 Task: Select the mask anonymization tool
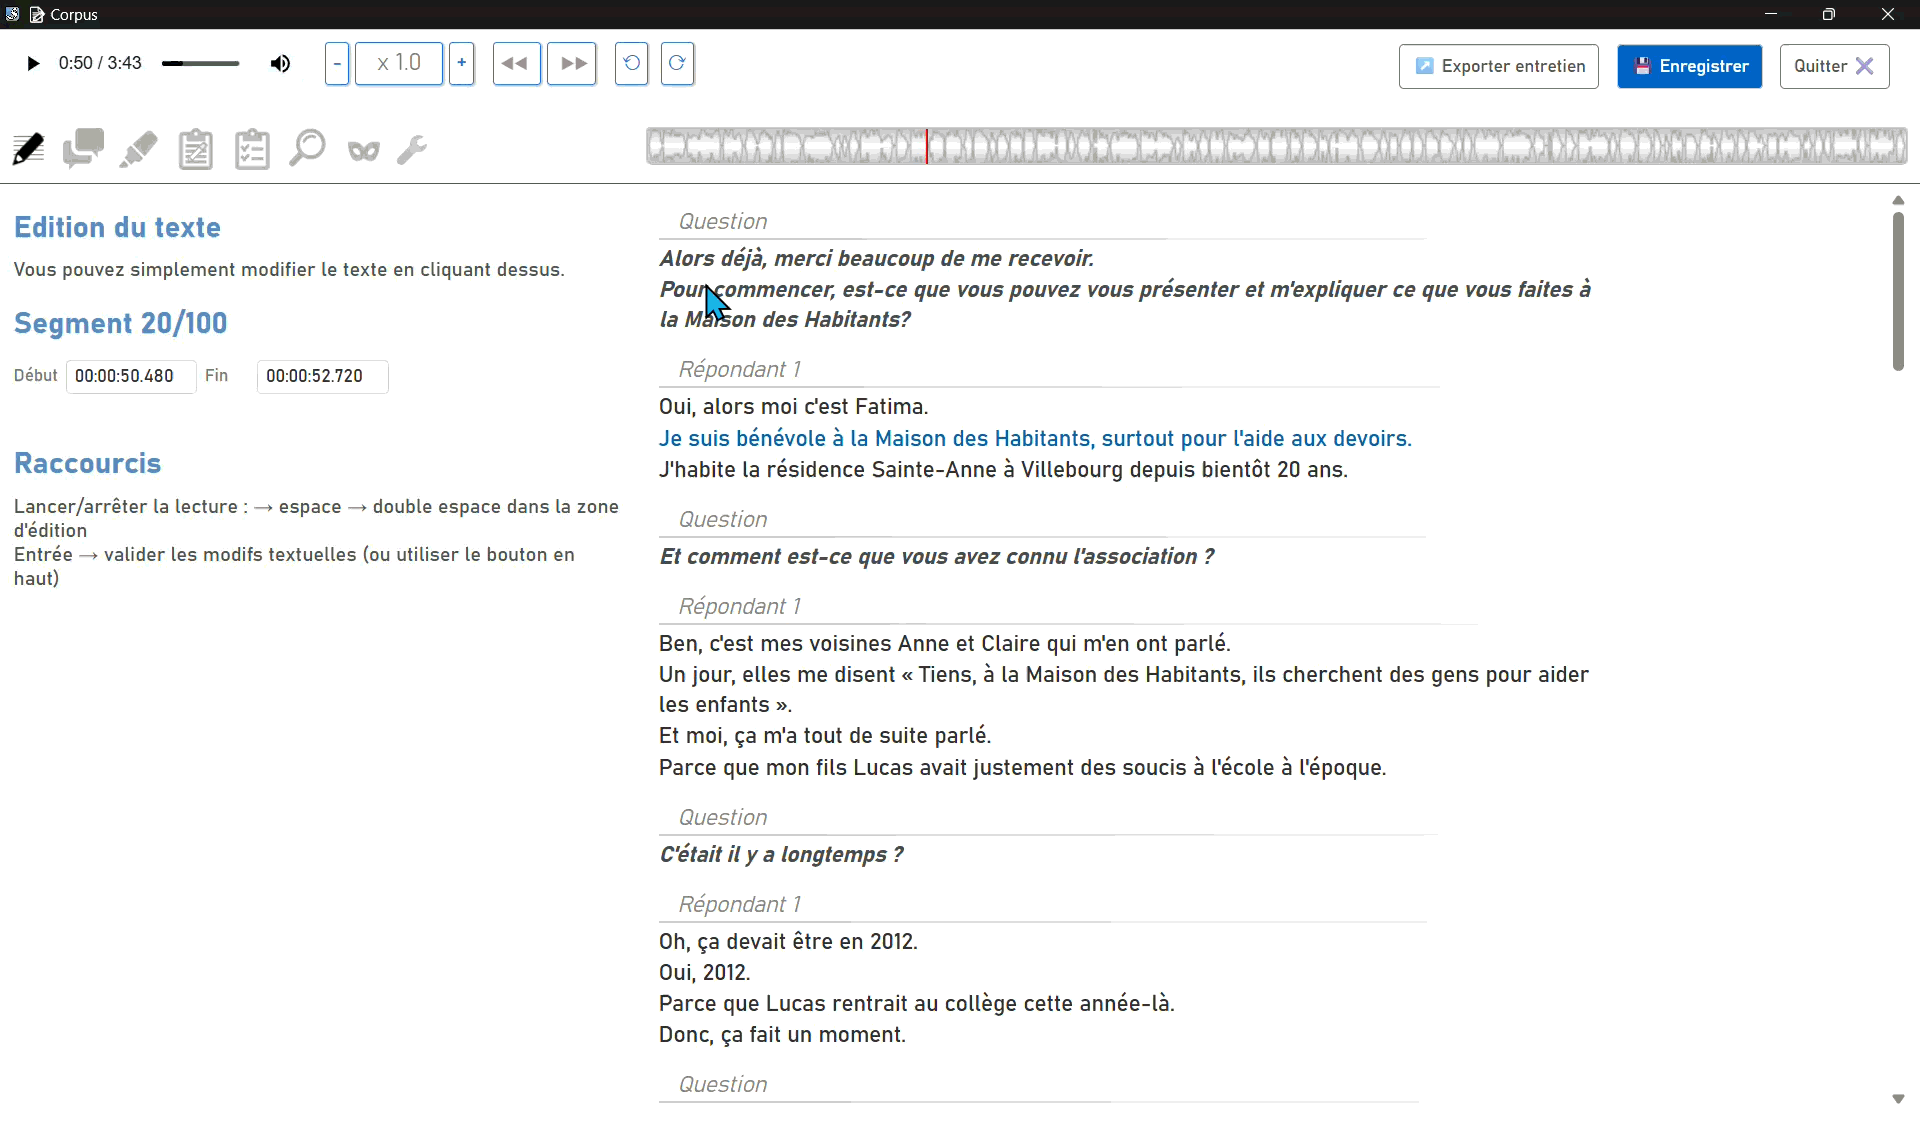[x=364, y=151]
